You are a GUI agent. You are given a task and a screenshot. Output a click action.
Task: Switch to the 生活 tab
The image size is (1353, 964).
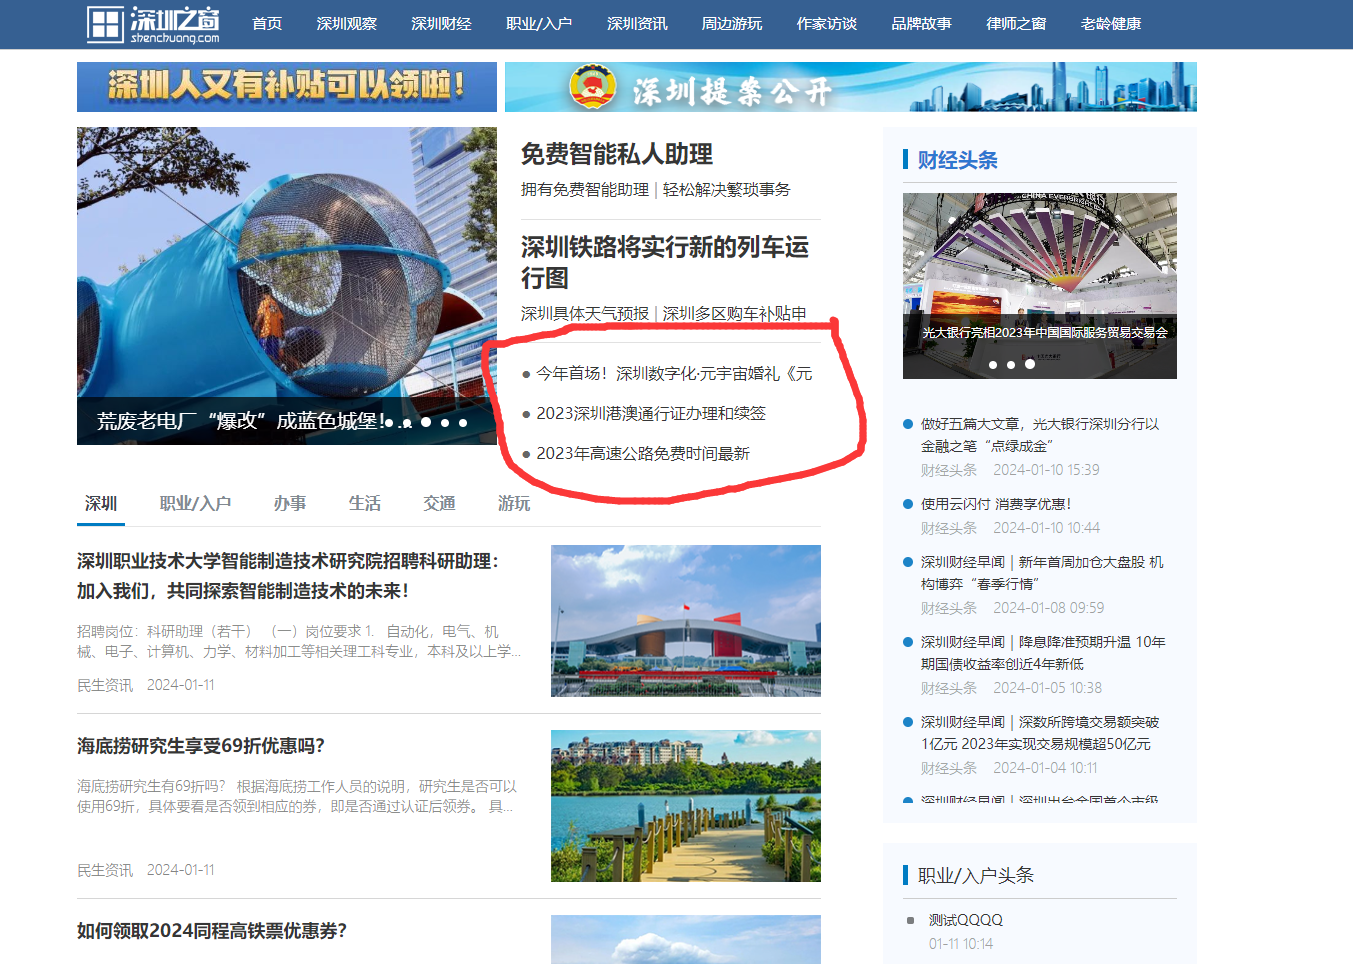click(365, 503)
